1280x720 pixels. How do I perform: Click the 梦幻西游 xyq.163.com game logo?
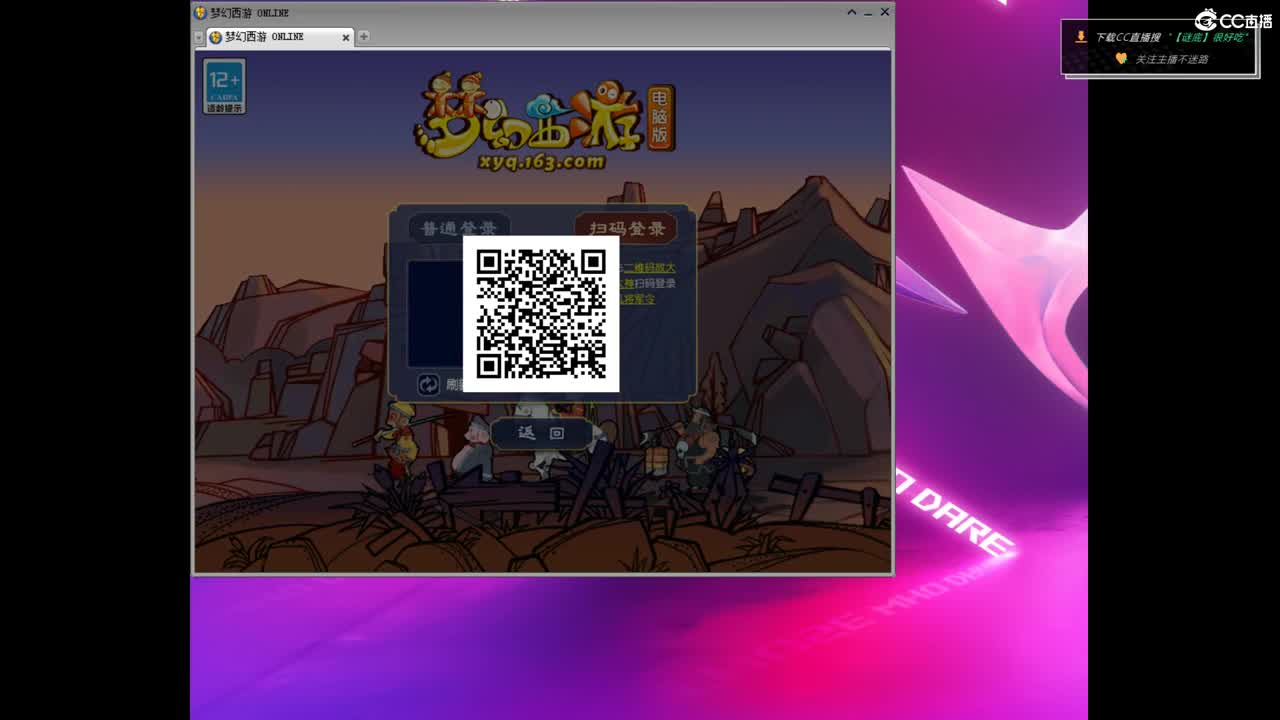545,120
